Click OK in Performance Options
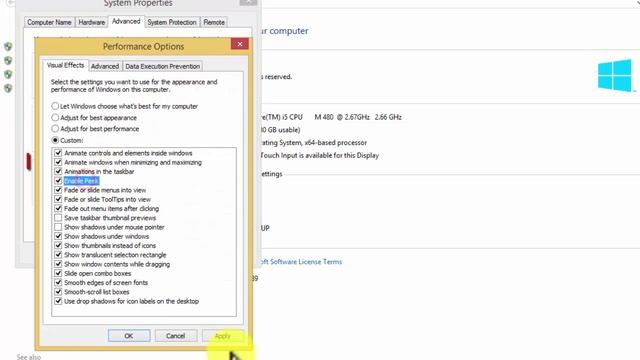This screenshot has height=360, width=640. [129, 336]
